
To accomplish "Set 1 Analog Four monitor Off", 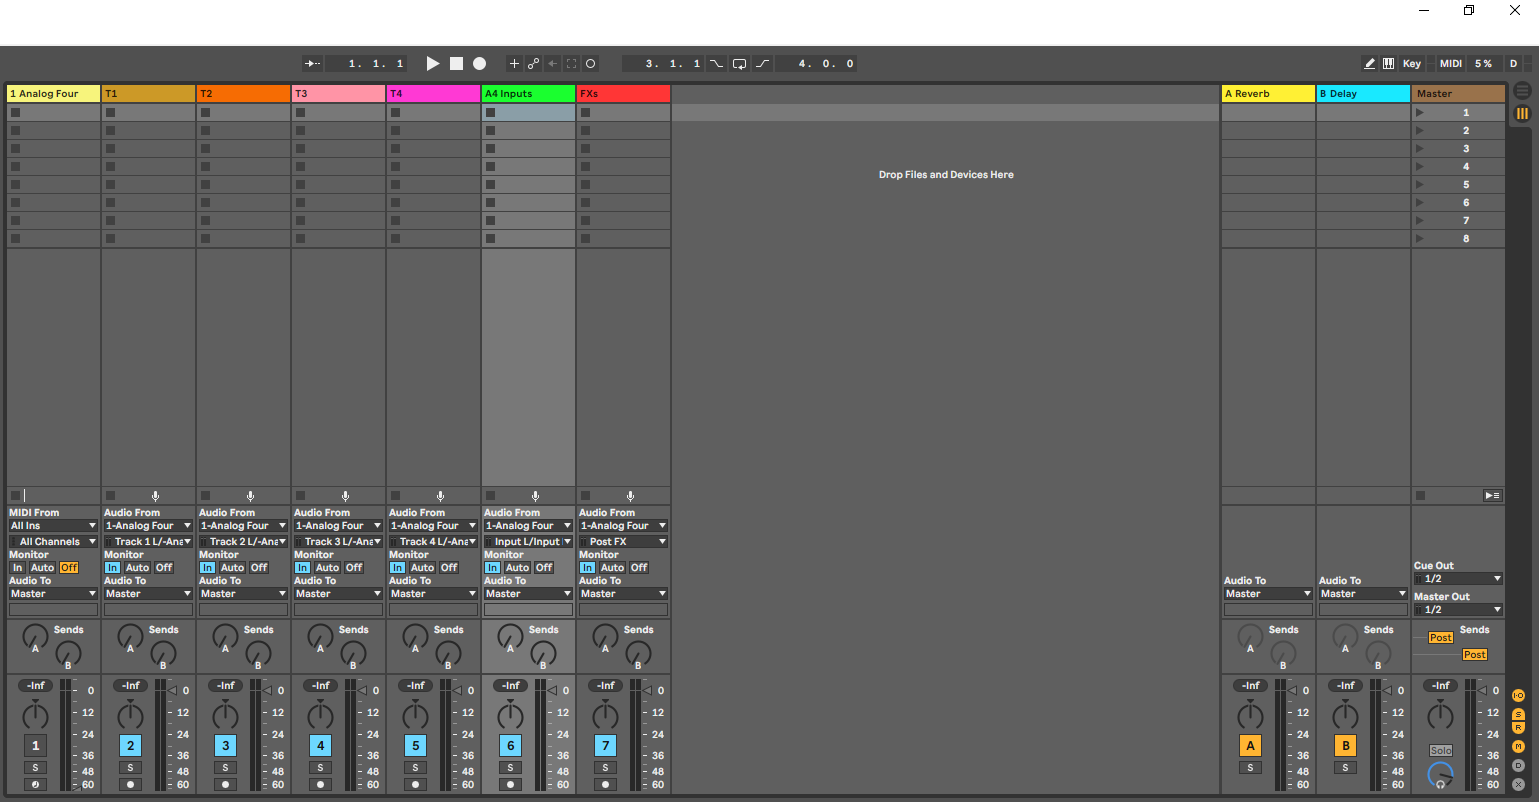I will click(68, 568).
